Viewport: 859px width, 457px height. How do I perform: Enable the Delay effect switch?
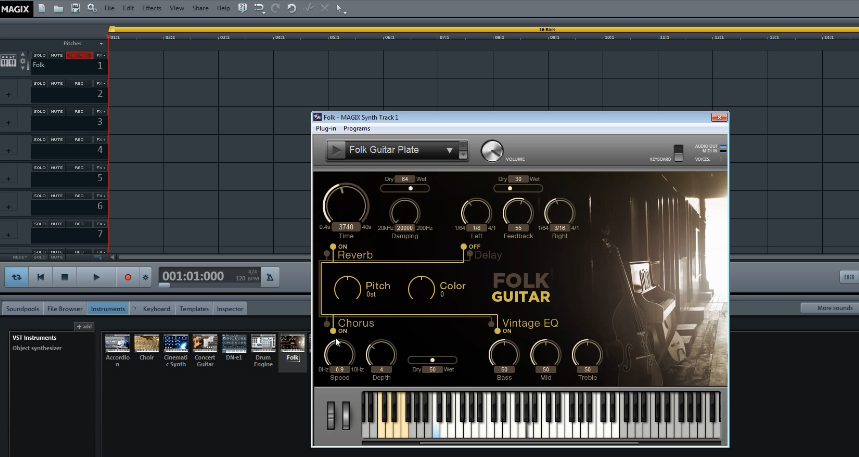click(x=465, y=246)
